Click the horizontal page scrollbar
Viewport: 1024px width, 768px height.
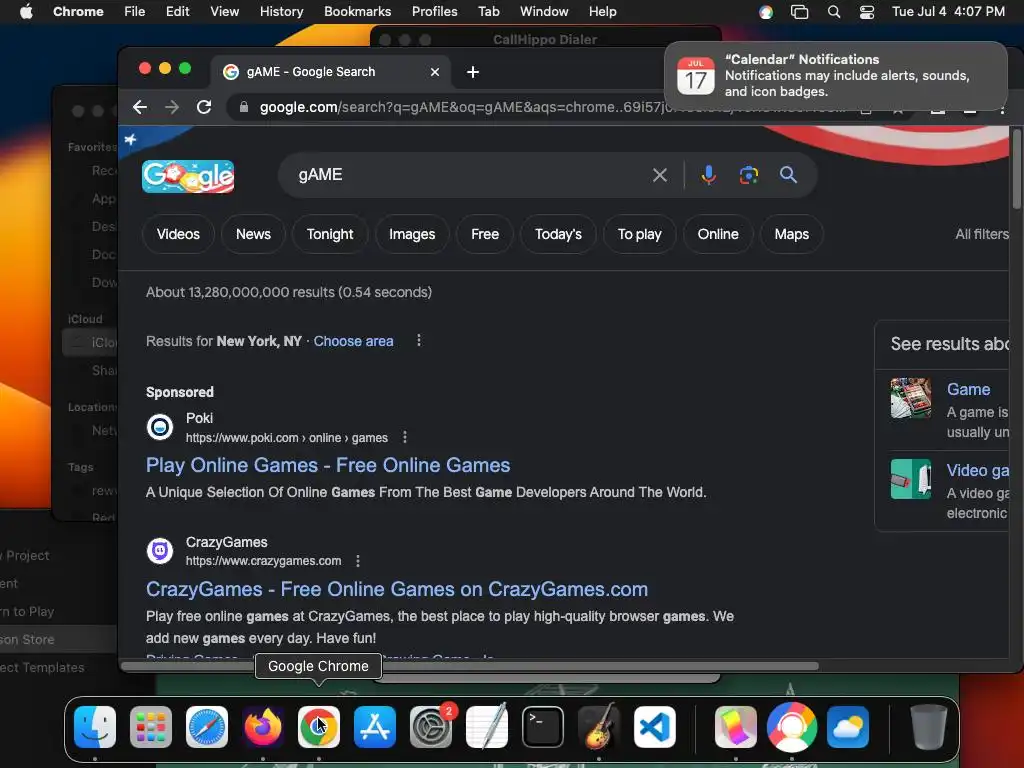coord(470,666)
